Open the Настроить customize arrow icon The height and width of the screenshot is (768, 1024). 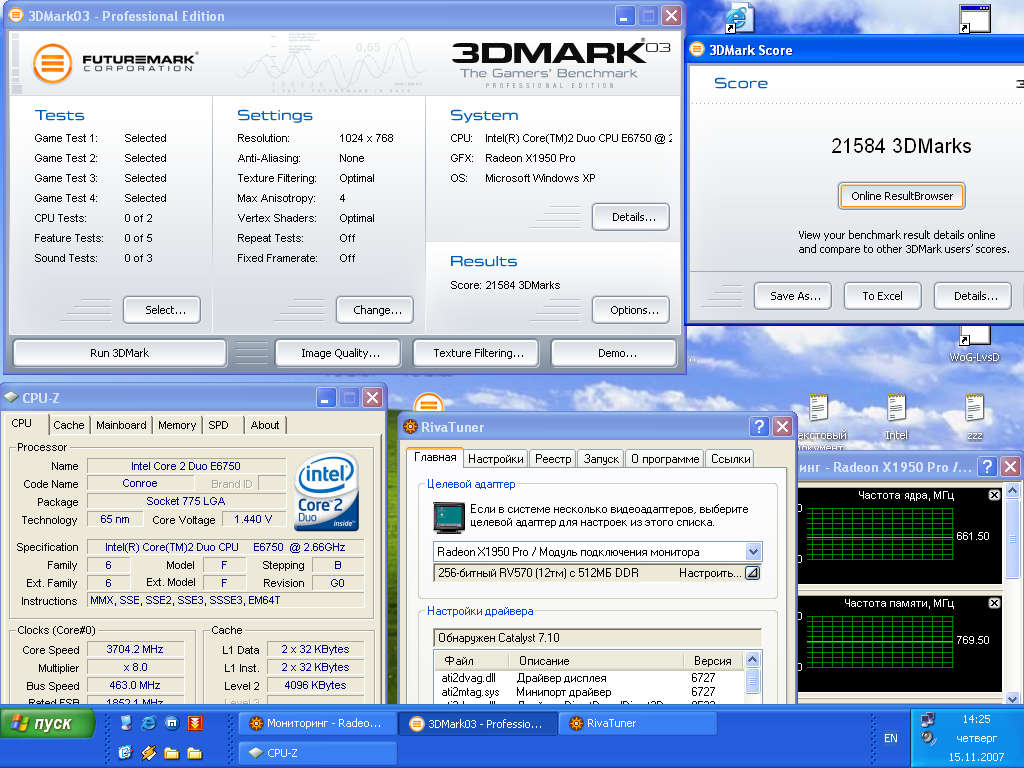point(752,573)
